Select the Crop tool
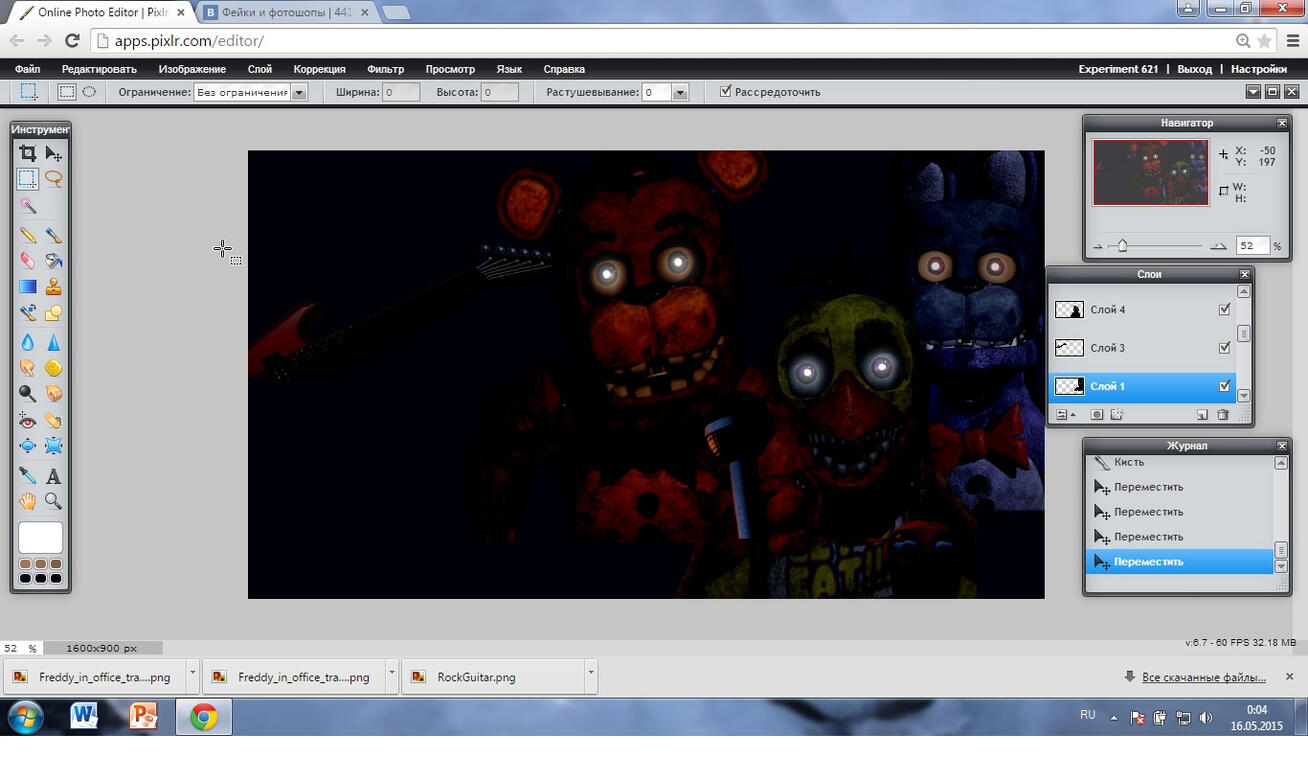Screen dimensions: 1308x780 pyautogui.click(x=28, y=154)
